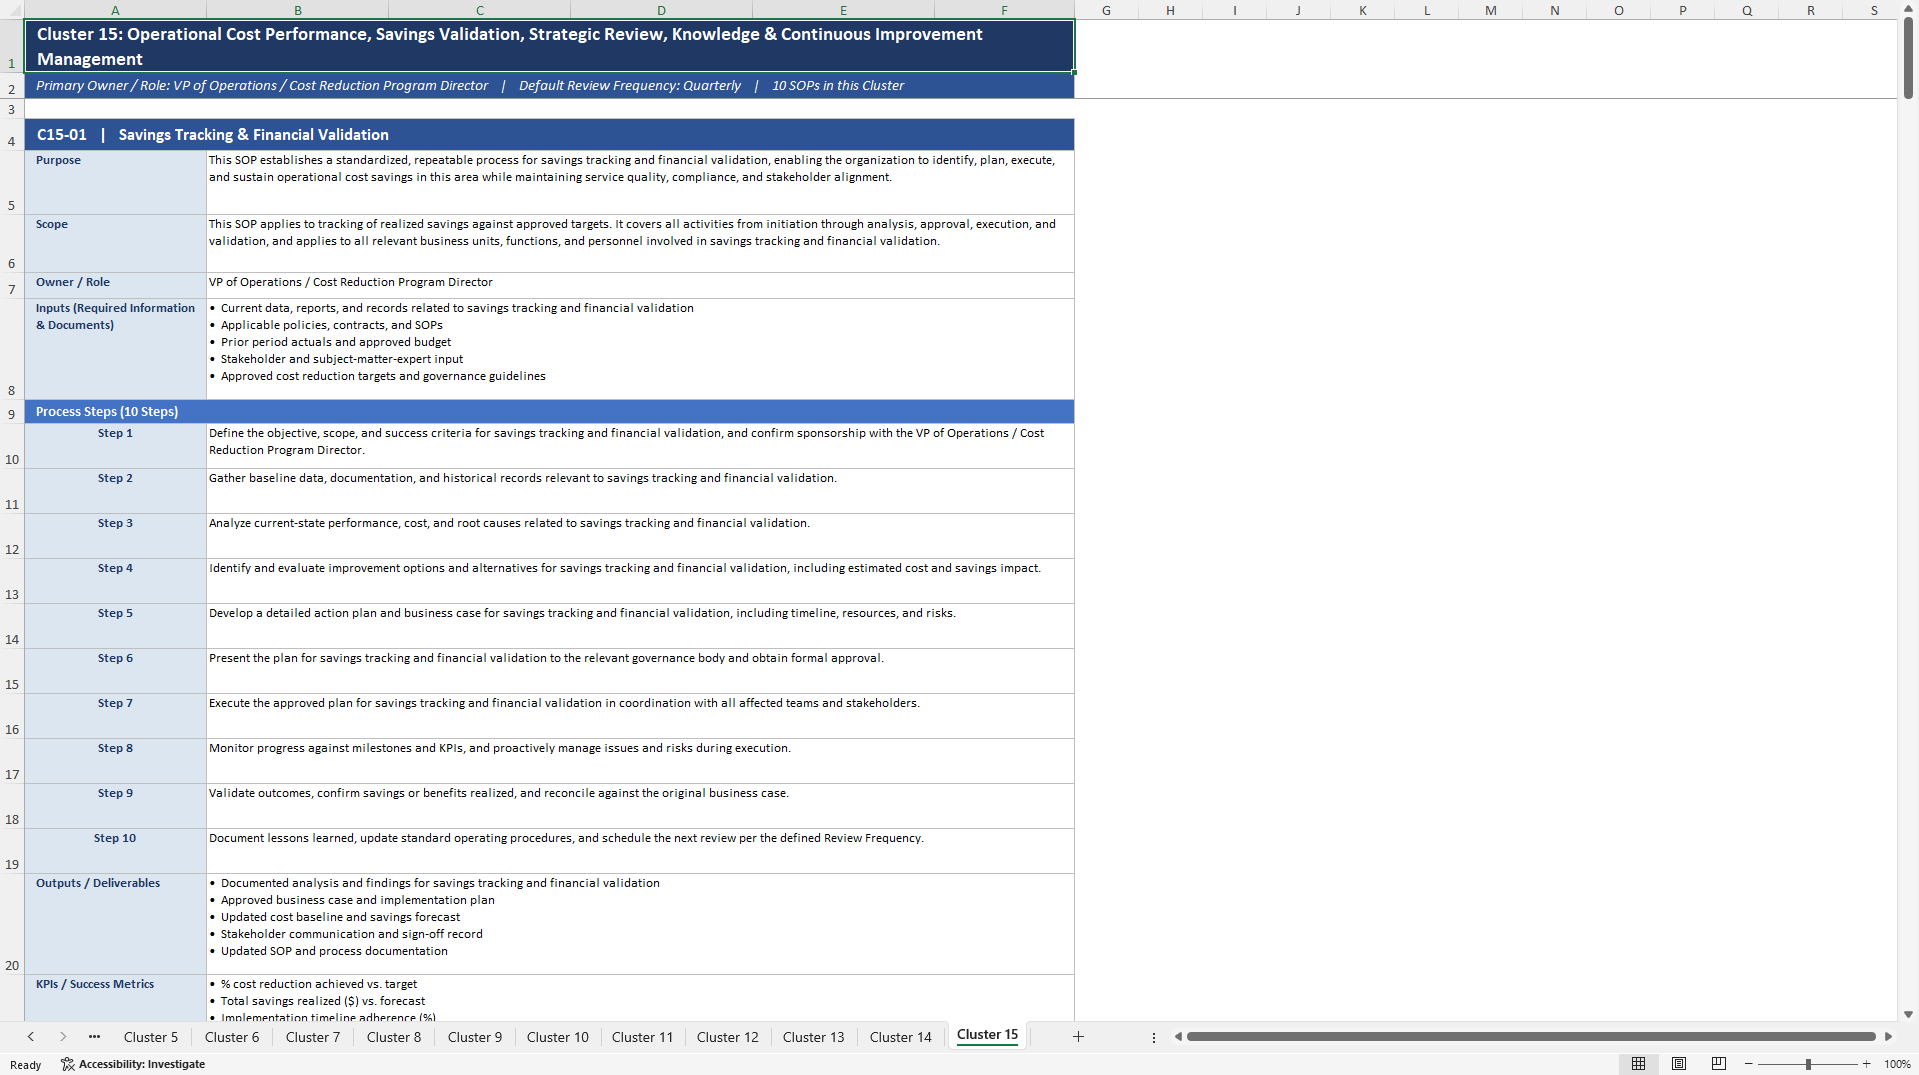Select row 20 header
1919x1075 pixels.
coord(12,924)
